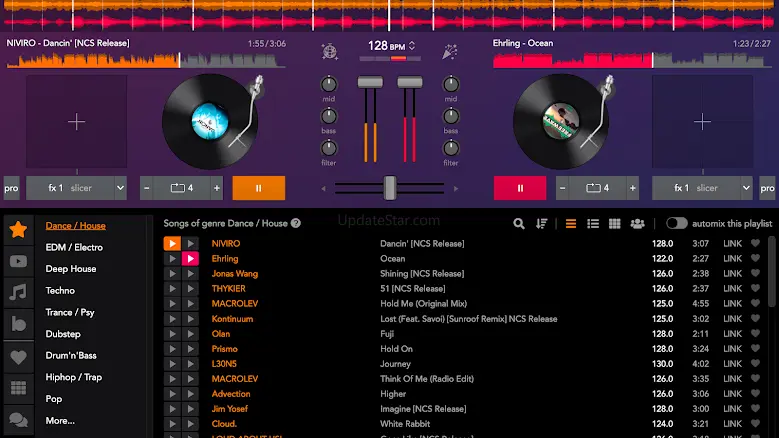Viewport: 779px width, 438px height.
Task: Pause the left deck with the orange button
Action: pyautogui.click(x=259, y=188)
